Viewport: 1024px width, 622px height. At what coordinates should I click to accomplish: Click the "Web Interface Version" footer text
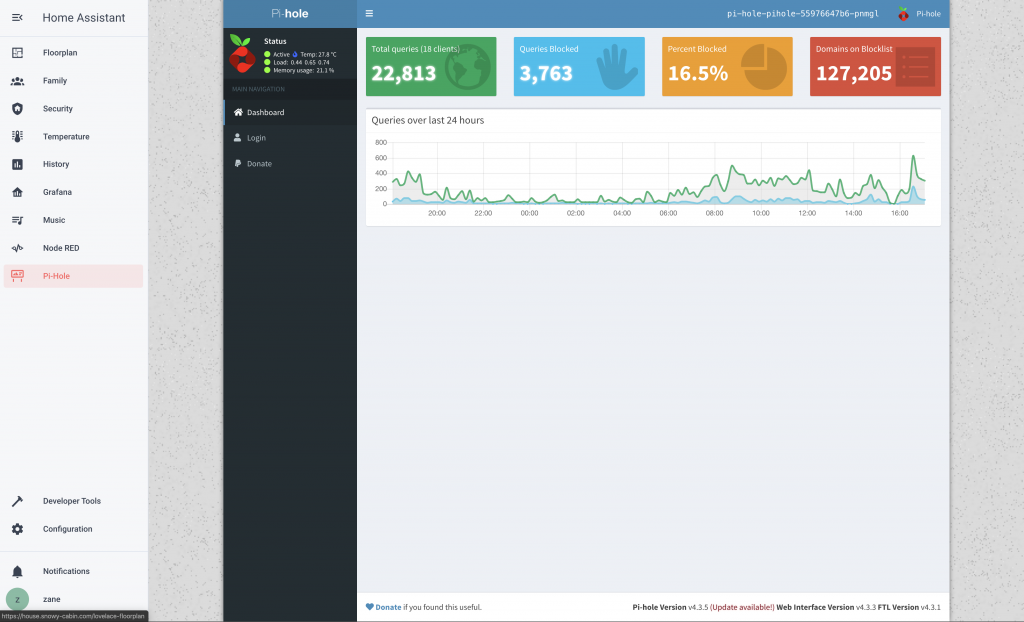point(815,608)
